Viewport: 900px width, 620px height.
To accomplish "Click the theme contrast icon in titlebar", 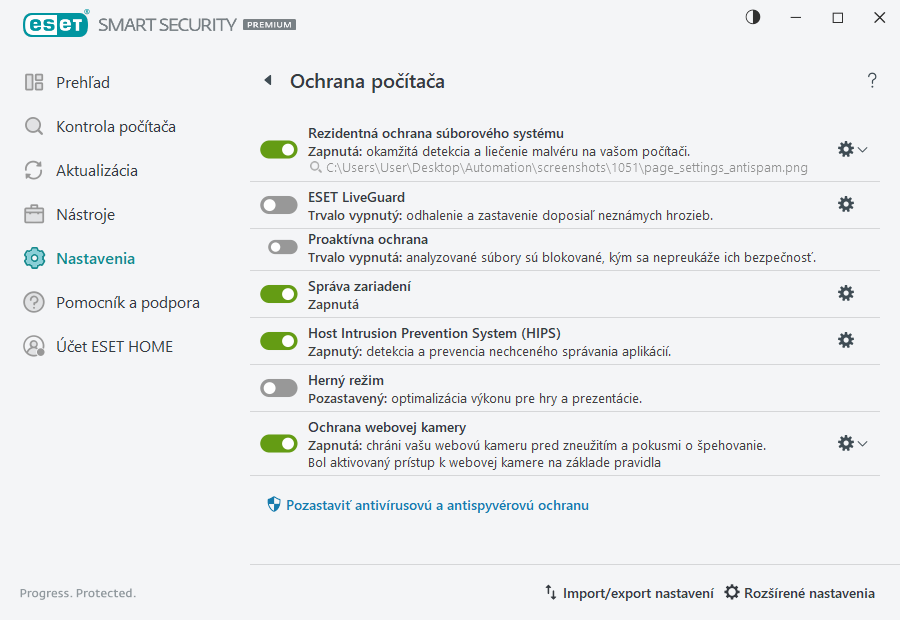I will [751, 17].
